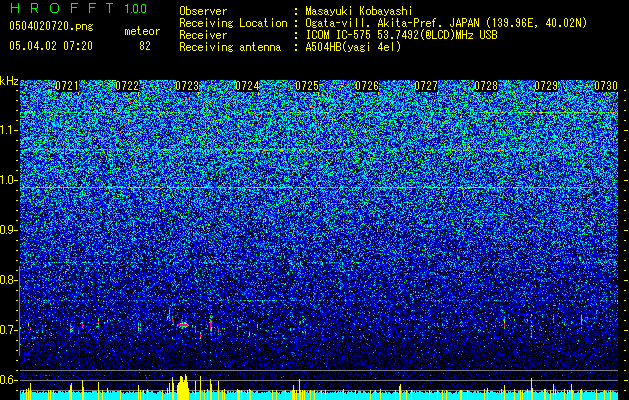
Task: Click the Ogata-vill. Akita-Pref. JAPAN location text
Action: click(x=446, y=23)
